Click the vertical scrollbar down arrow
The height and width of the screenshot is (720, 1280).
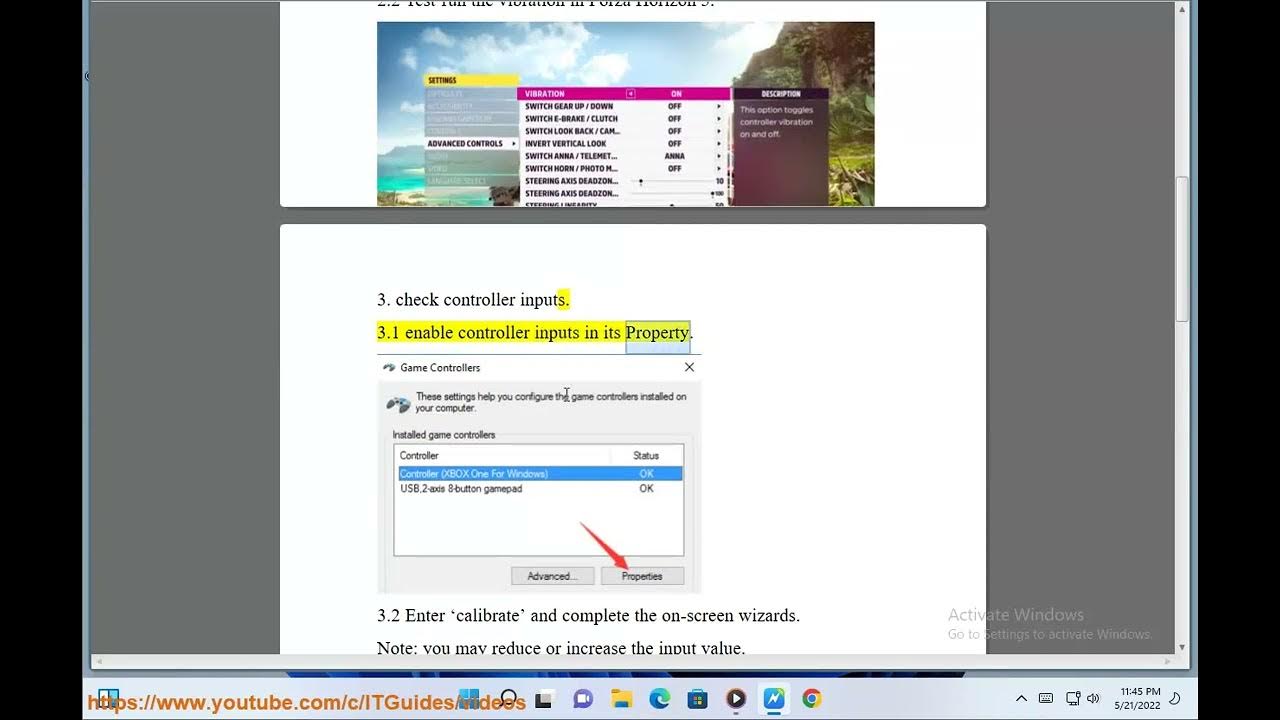[x=1182, y=648]
